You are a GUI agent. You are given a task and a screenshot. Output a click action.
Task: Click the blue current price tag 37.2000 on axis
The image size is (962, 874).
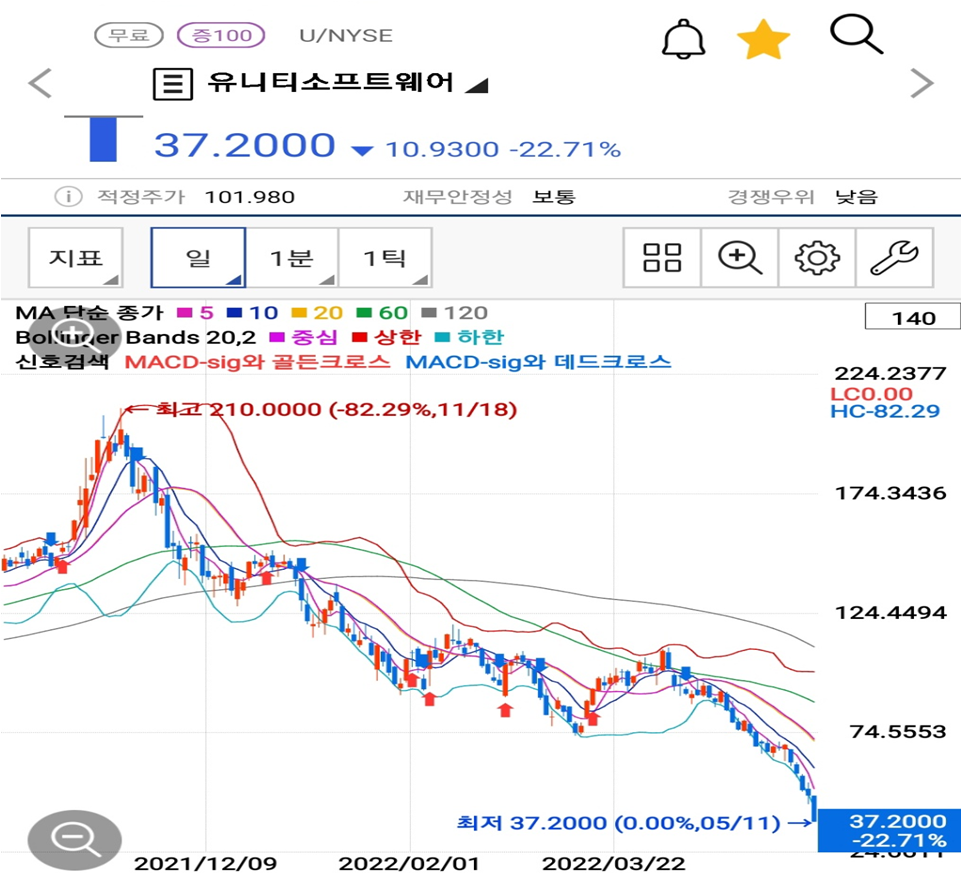[x=890, y=830]
